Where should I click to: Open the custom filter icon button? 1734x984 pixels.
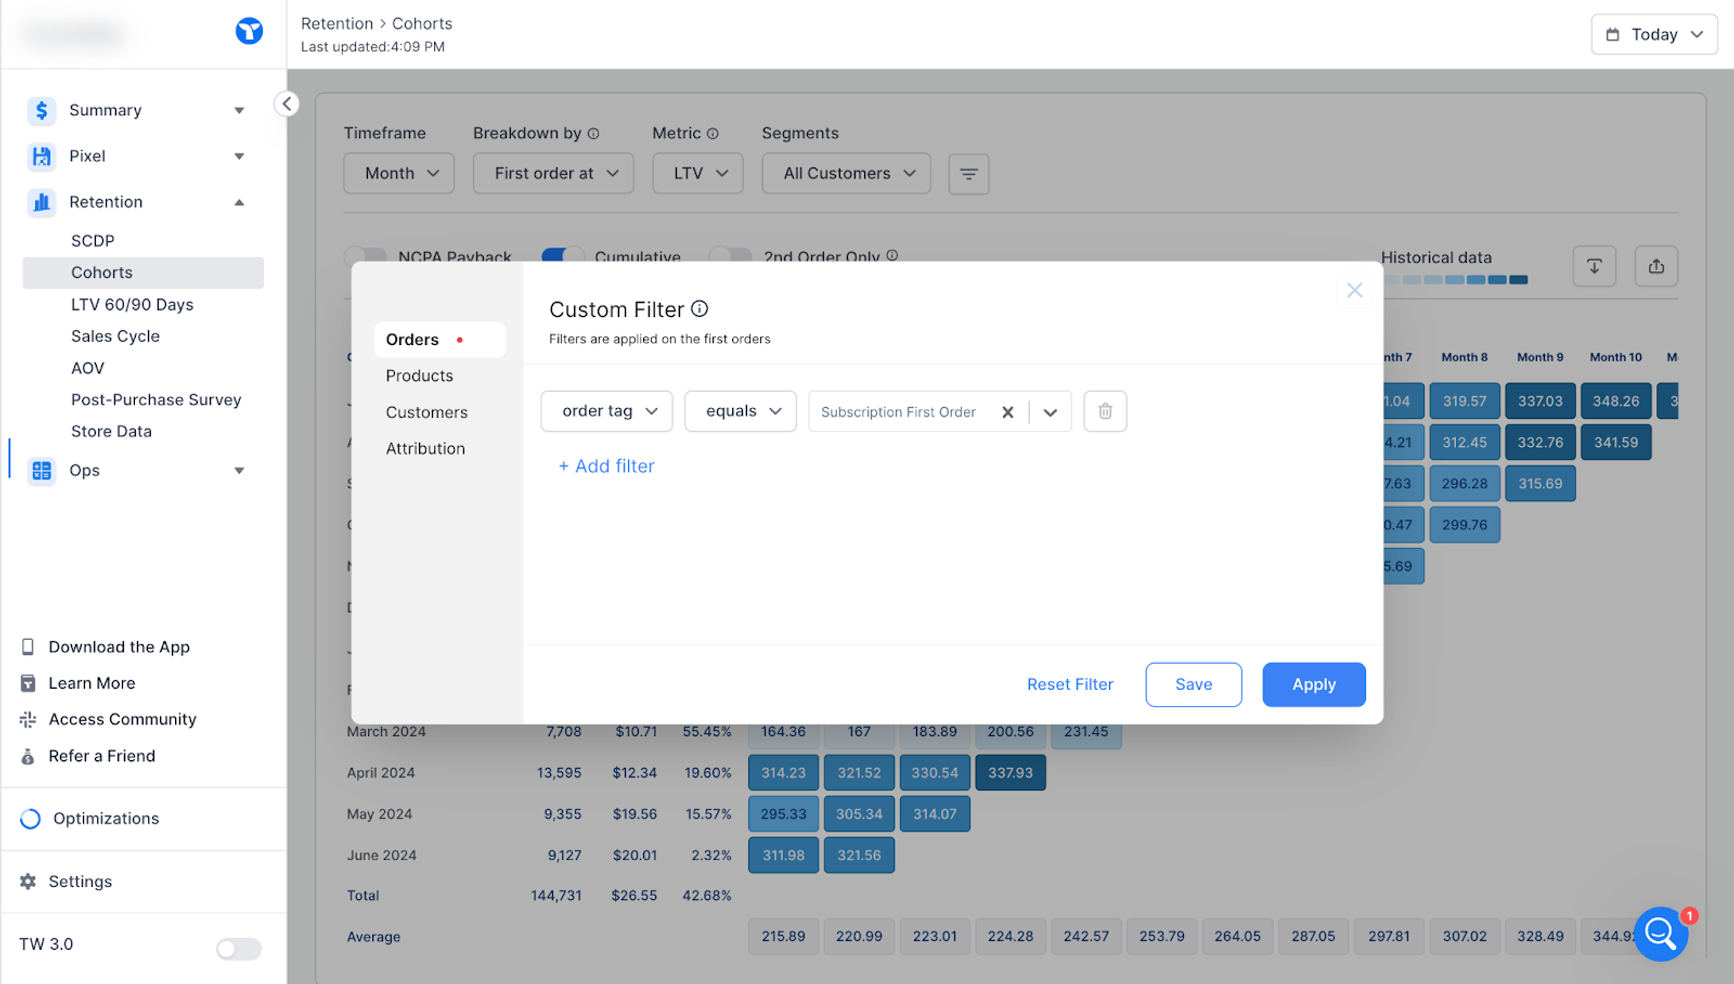[x=968, y=174]
